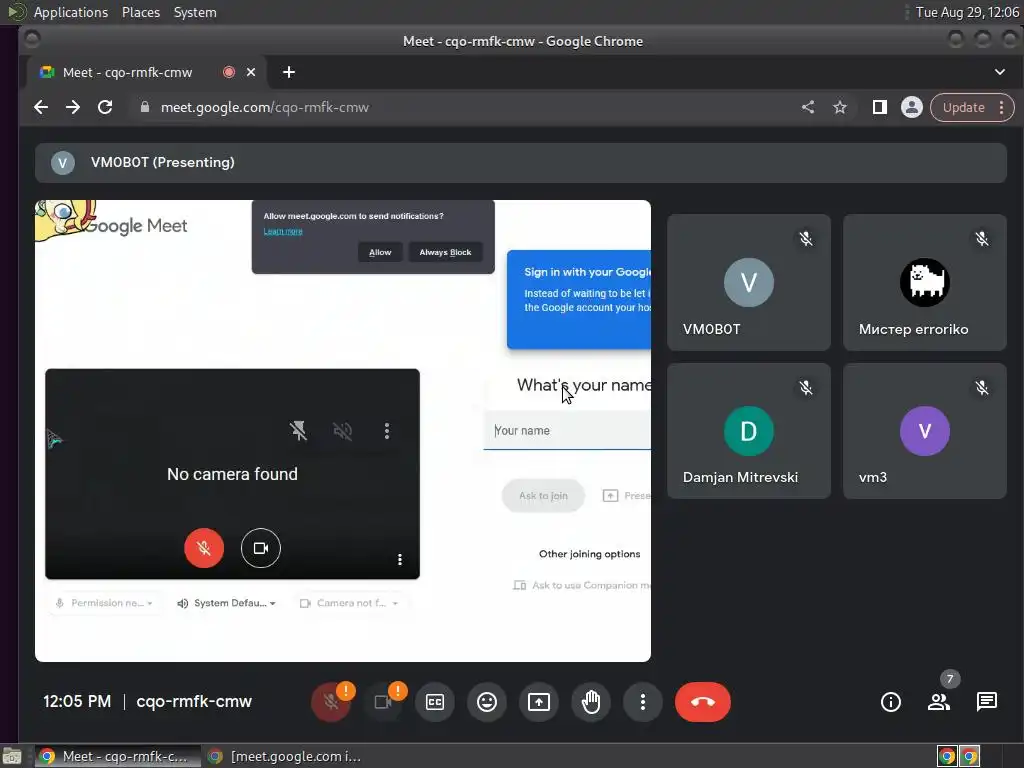Open overlay three-dot menu on presentation
Screen dimensions: 1024x768
click(x=387, y=430)
